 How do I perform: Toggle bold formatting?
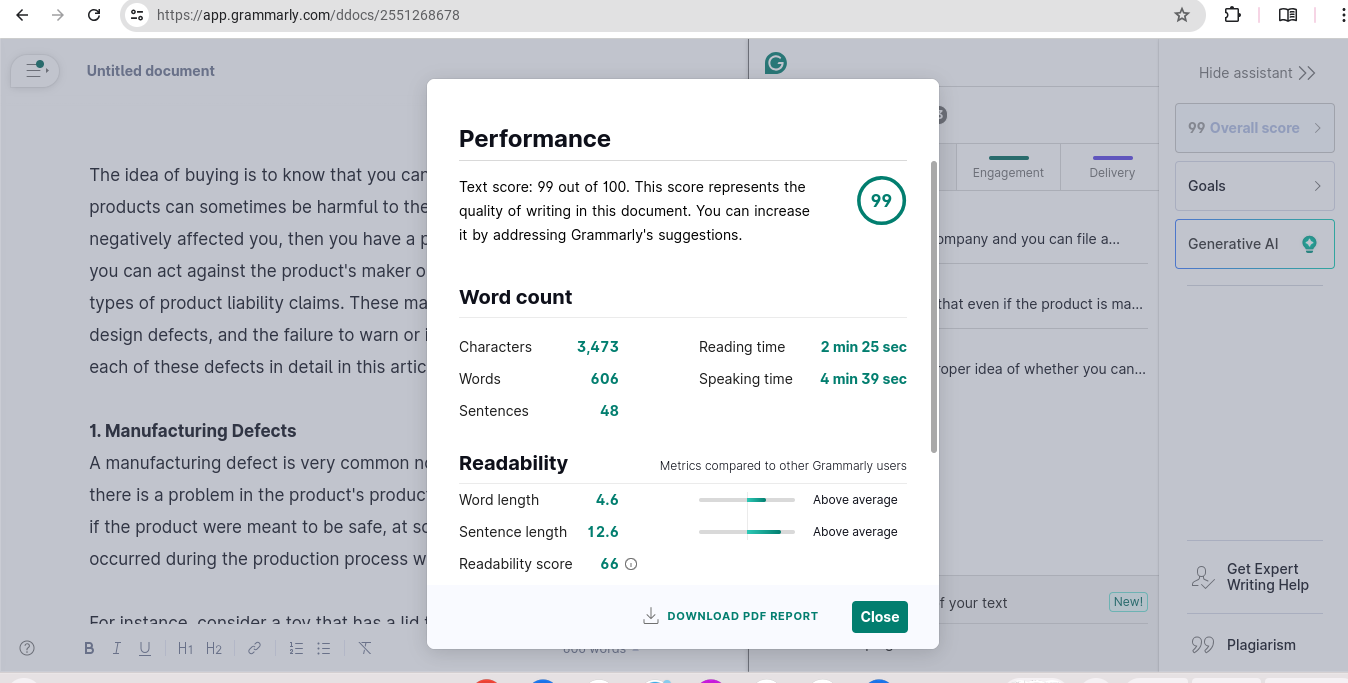(x=89, y=648)
